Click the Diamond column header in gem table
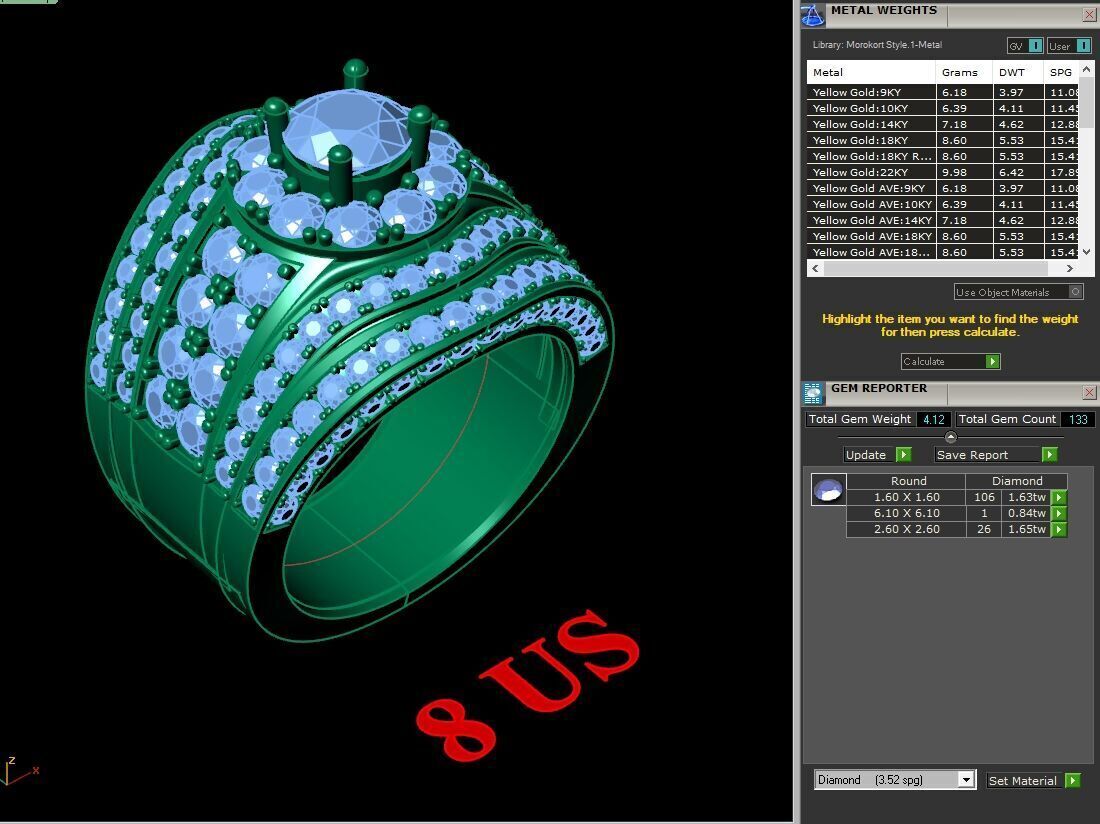This screenshot has width=1100, height=824. 1017,481
